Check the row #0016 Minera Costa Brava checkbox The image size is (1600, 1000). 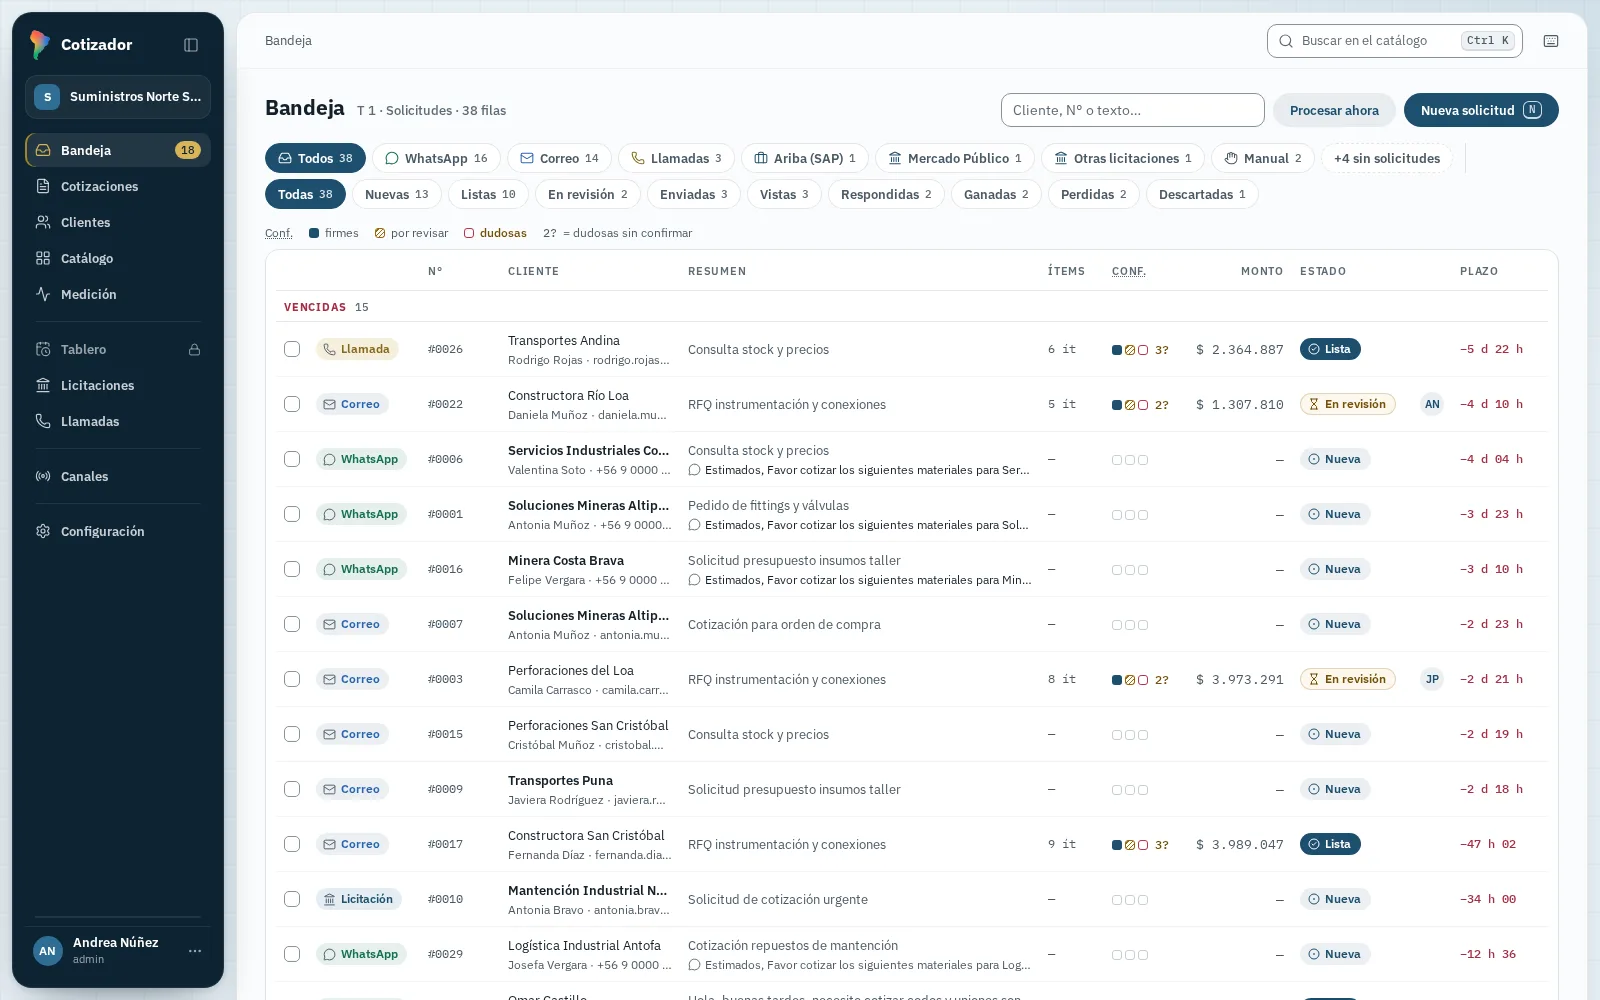[292, 569]
